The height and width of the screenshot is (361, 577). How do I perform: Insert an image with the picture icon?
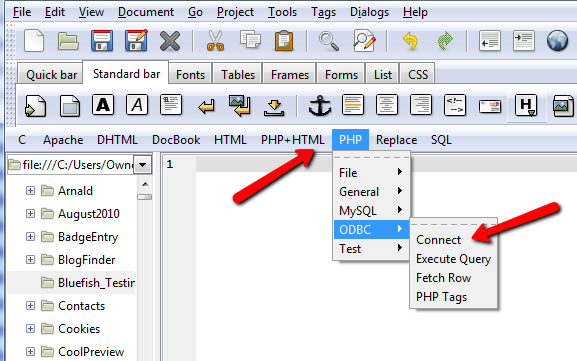coord(563,106)
